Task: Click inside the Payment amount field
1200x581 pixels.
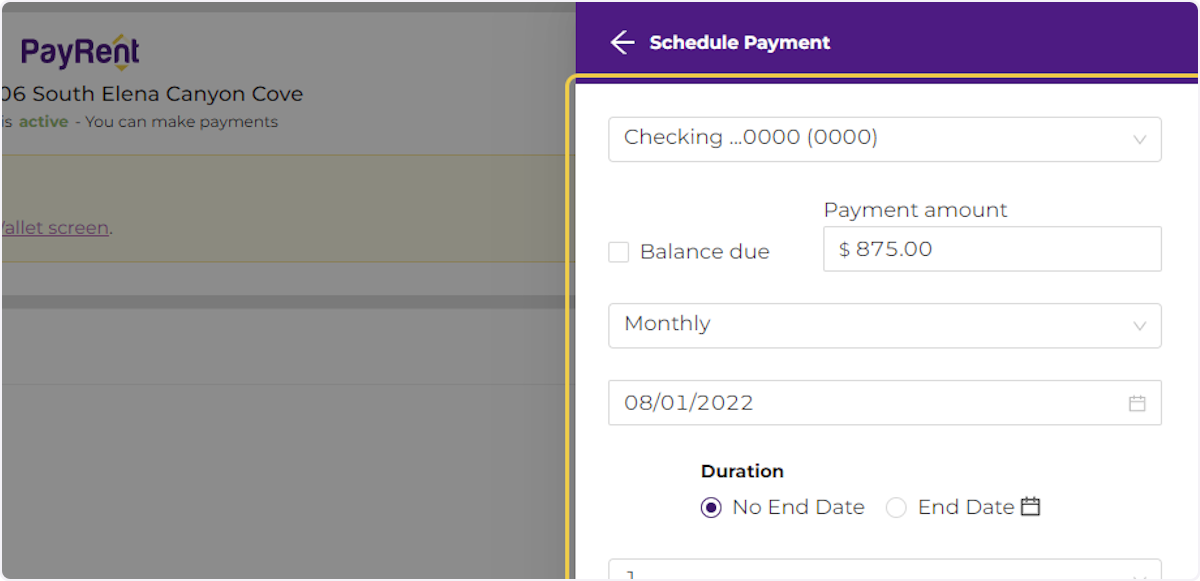Action: pos(991,248)
